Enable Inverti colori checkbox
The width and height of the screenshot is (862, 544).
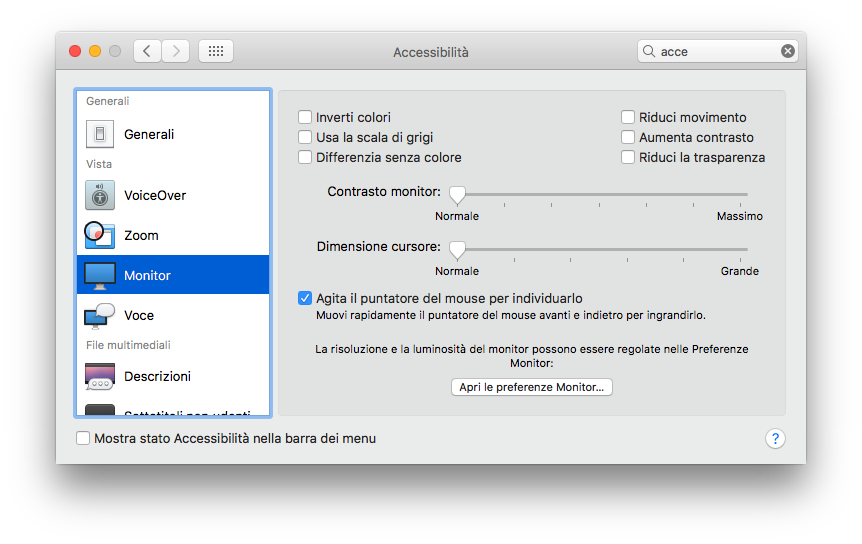click(306, 117)
